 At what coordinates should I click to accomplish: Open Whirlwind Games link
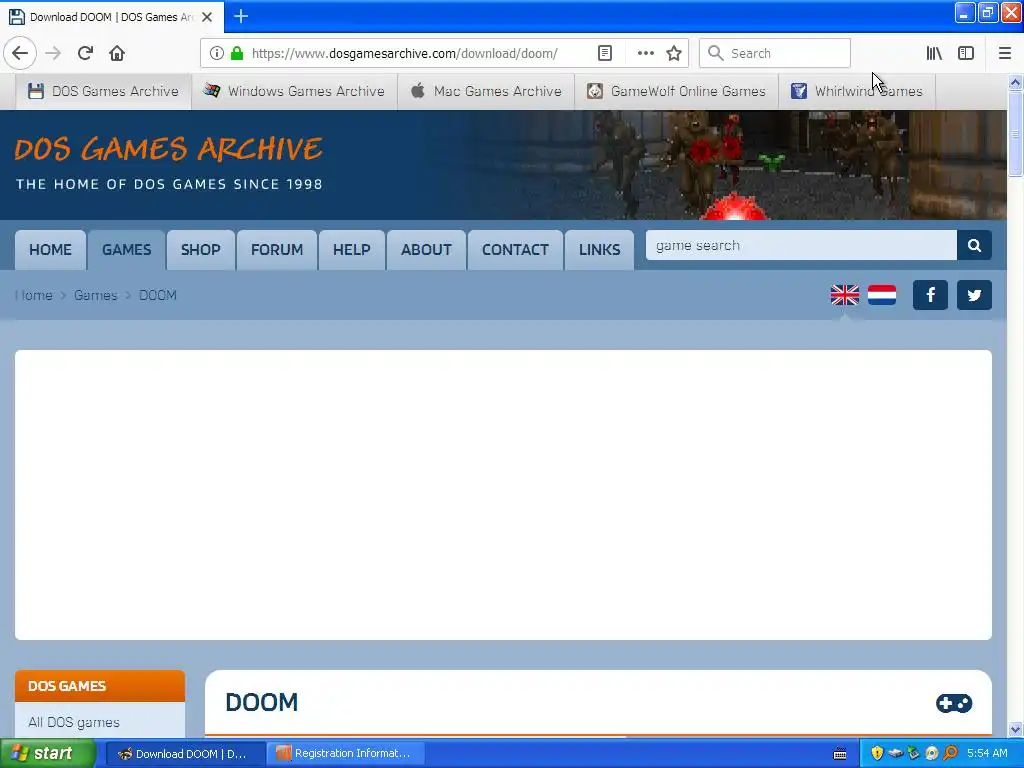pos(856,91)
